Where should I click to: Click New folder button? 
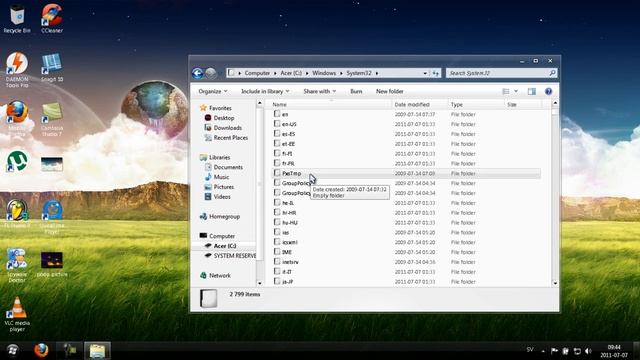pyautogui.click(x=389, y=91)
